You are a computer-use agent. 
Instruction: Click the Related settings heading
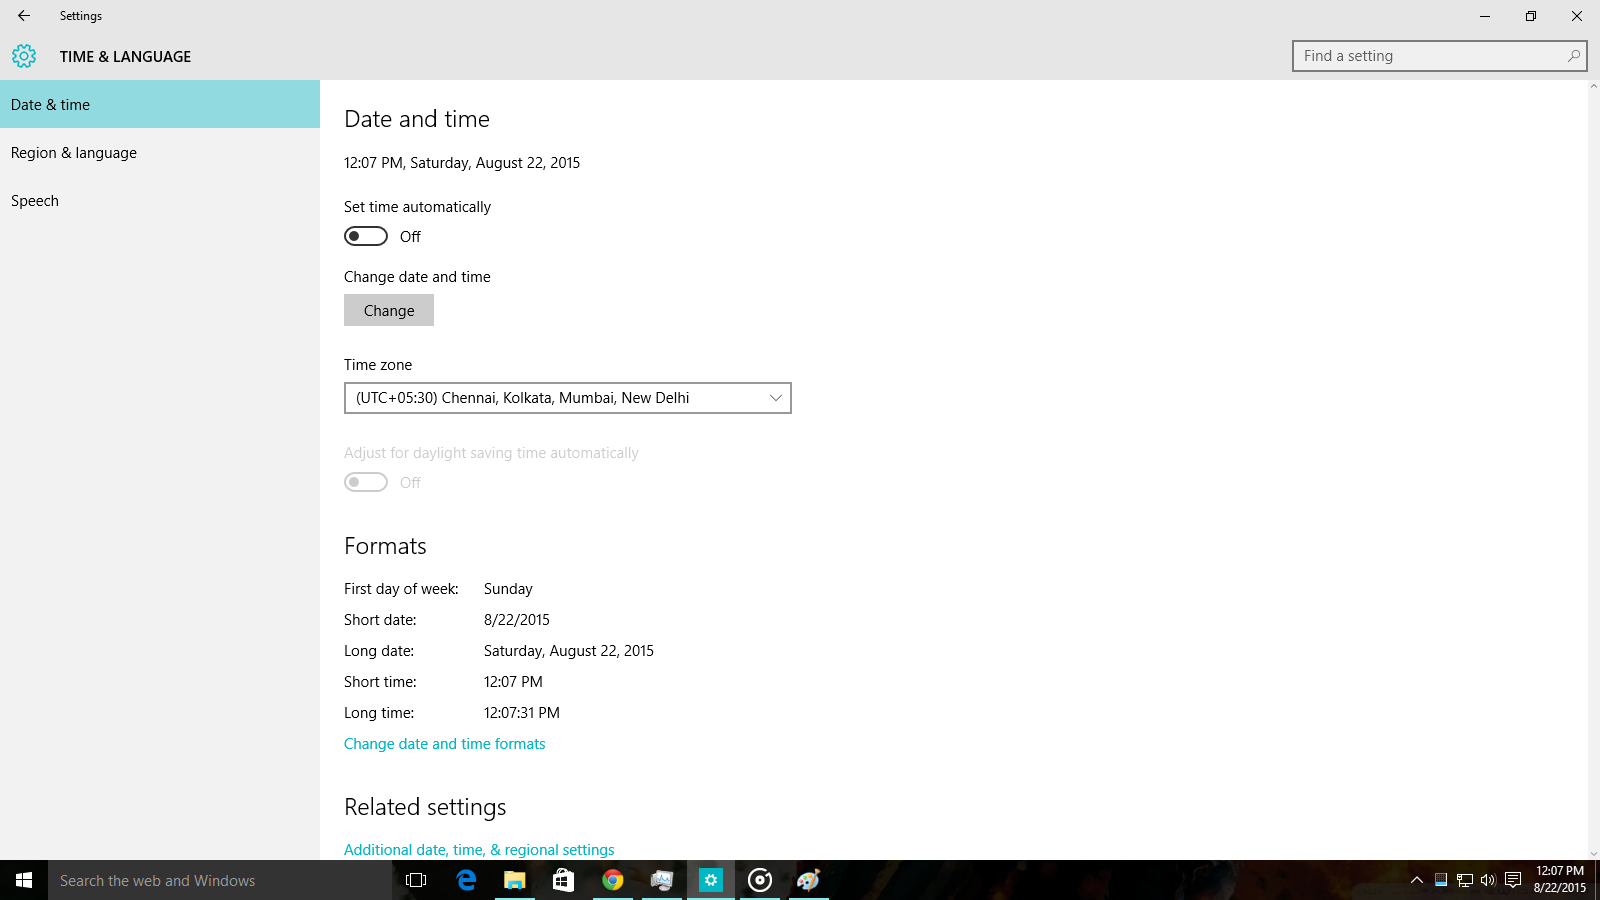pyautogui.click(x=425, y=807)
